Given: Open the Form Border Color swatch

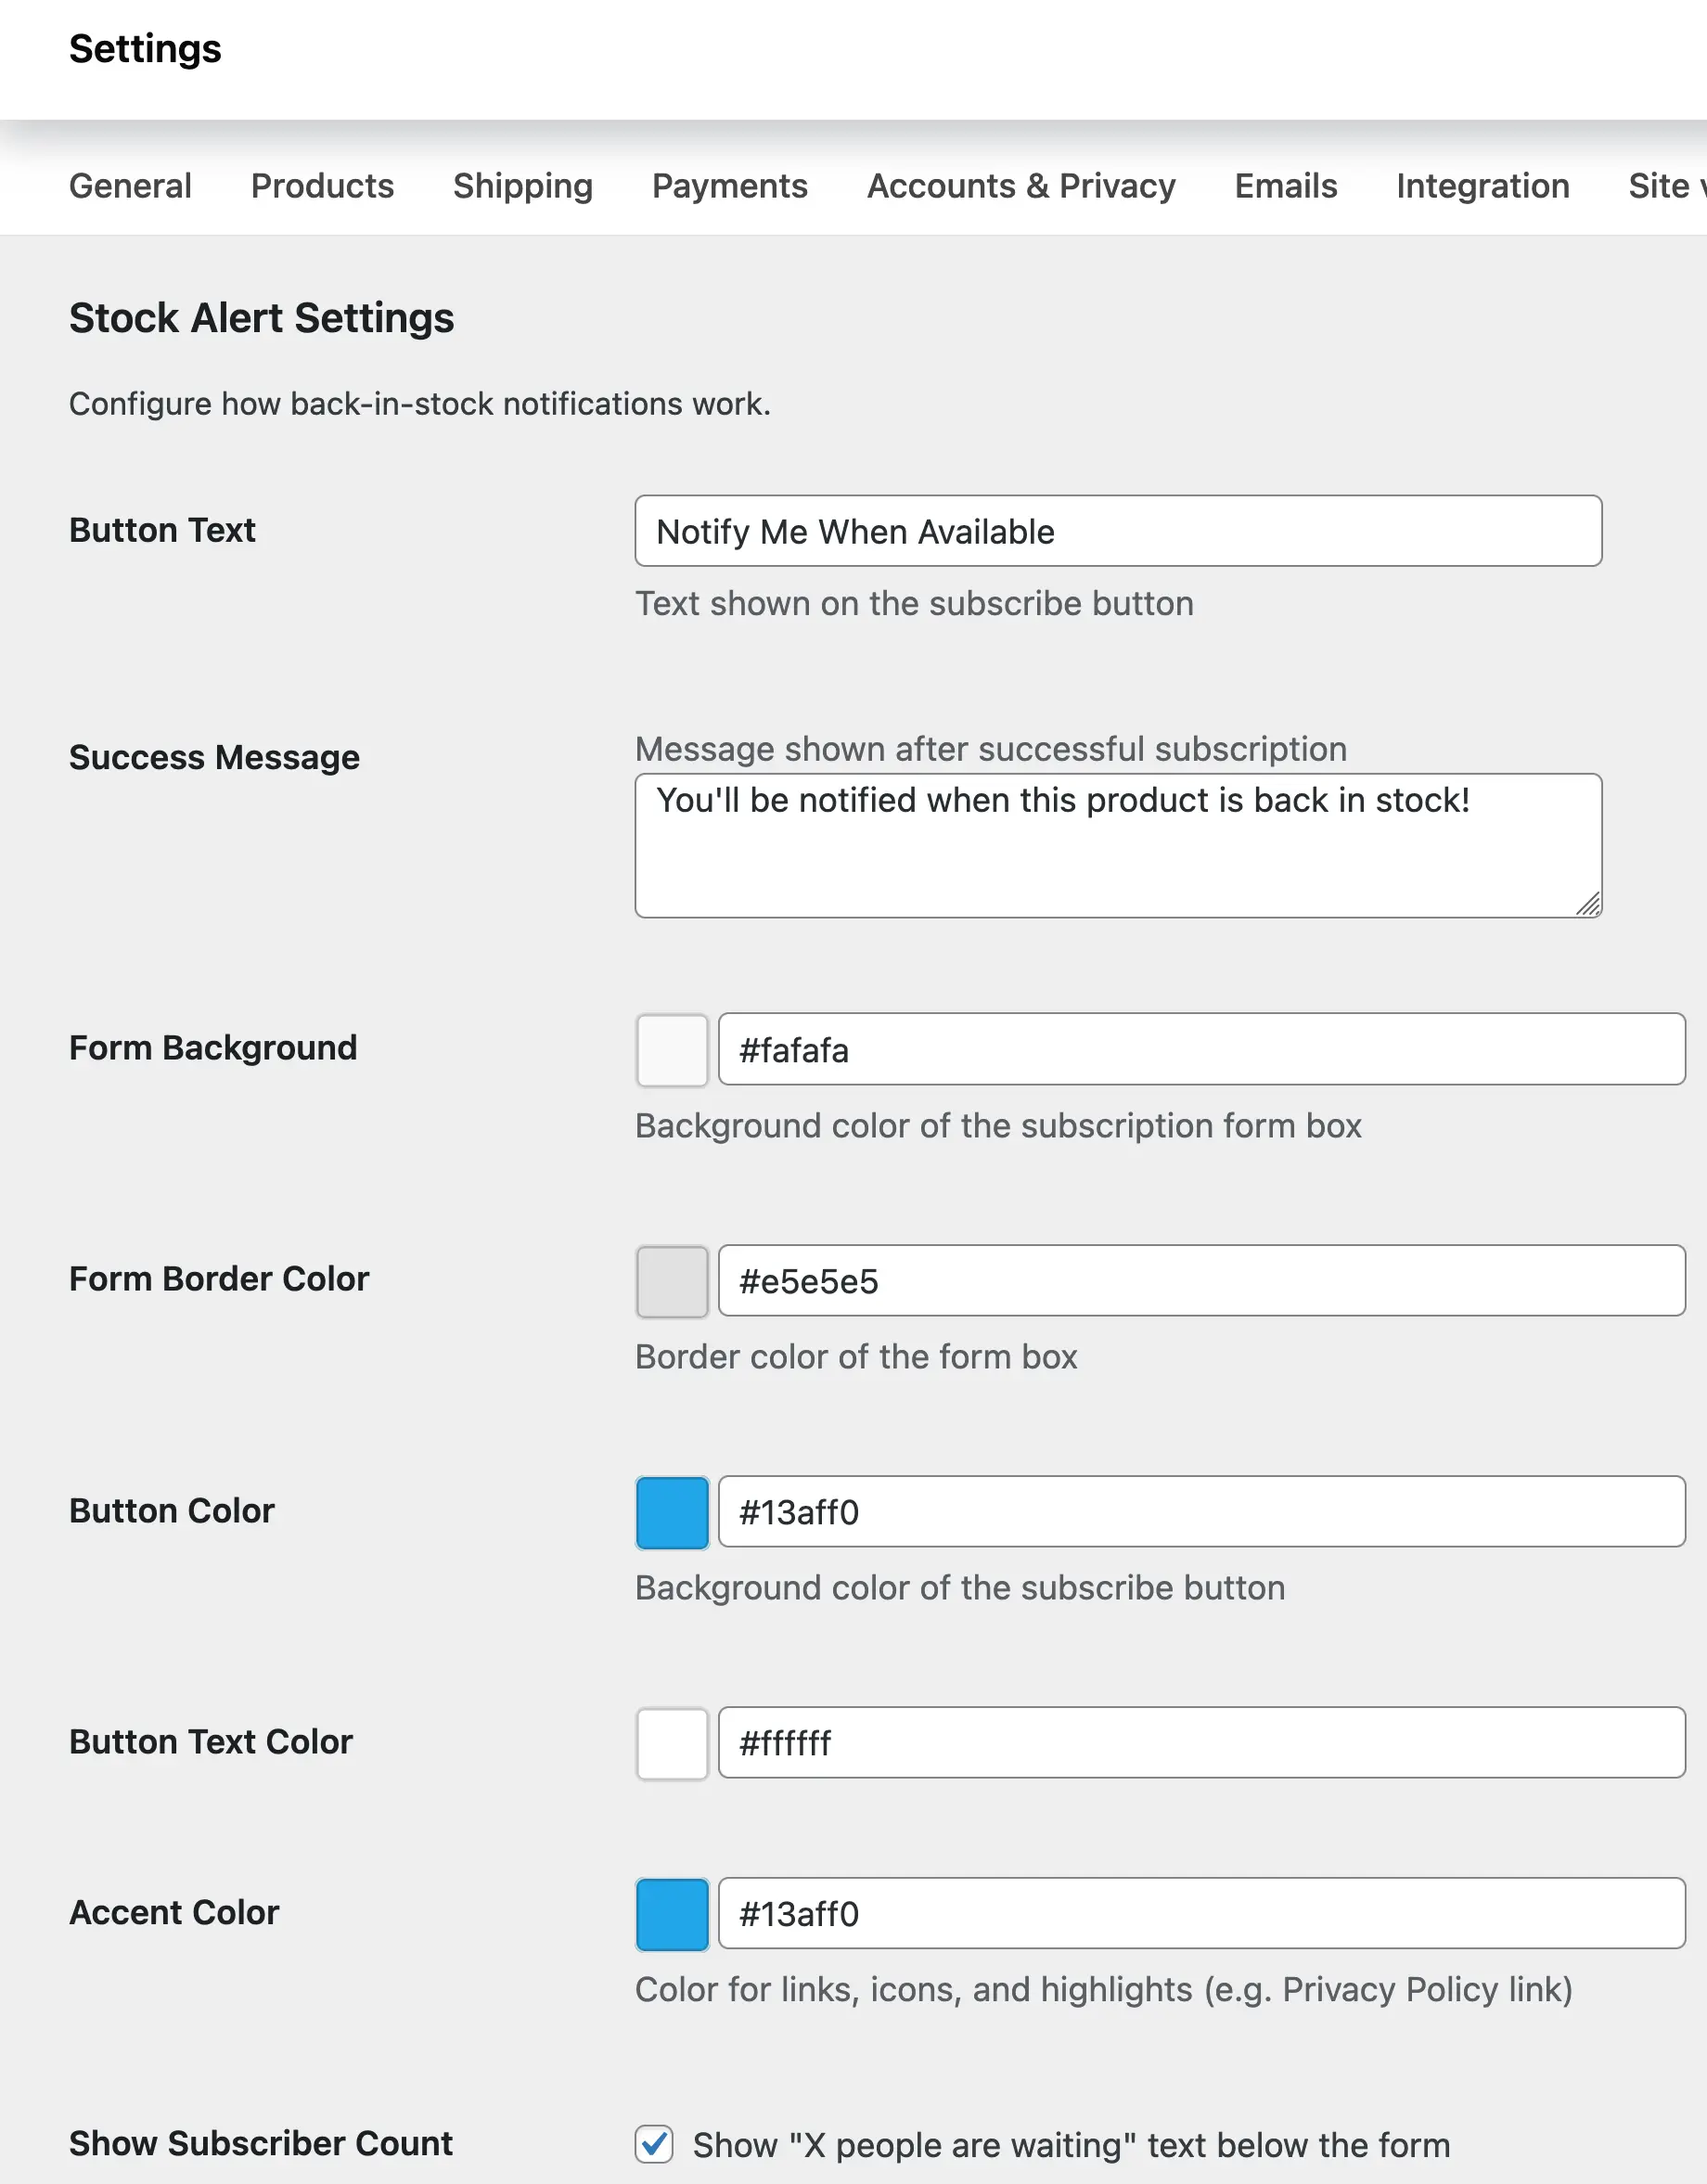Looking at the screenshot, I should [671, 1281].
